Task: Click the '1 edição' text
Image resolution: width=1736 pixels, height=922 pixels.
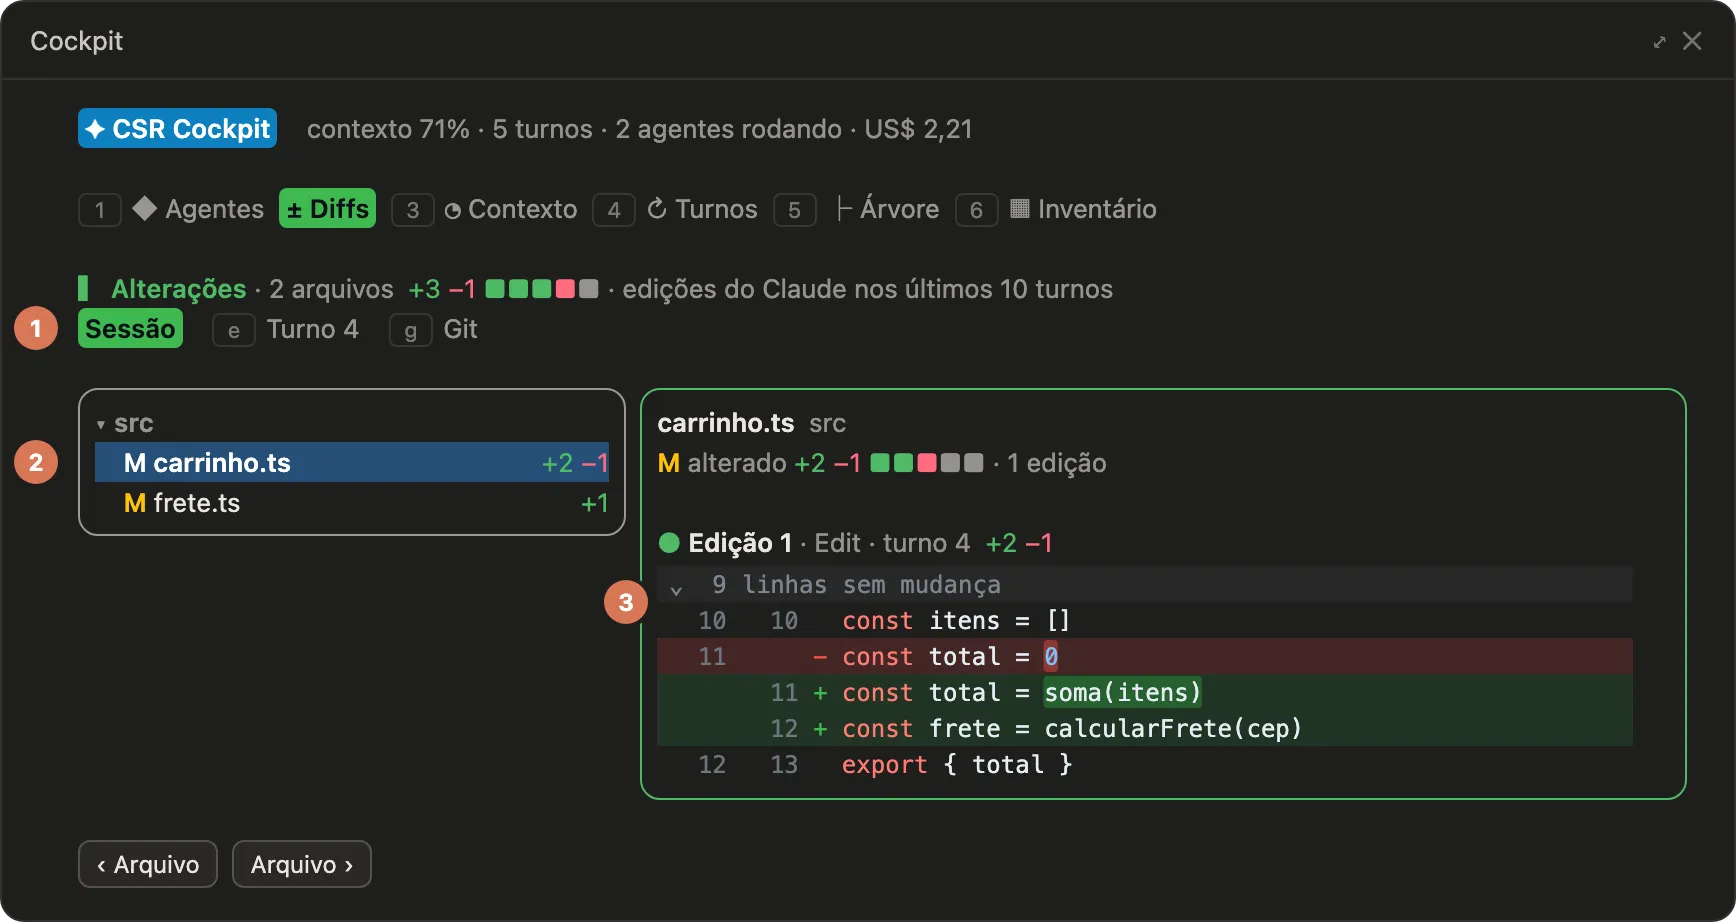Action: click(x=1057, y=463)
